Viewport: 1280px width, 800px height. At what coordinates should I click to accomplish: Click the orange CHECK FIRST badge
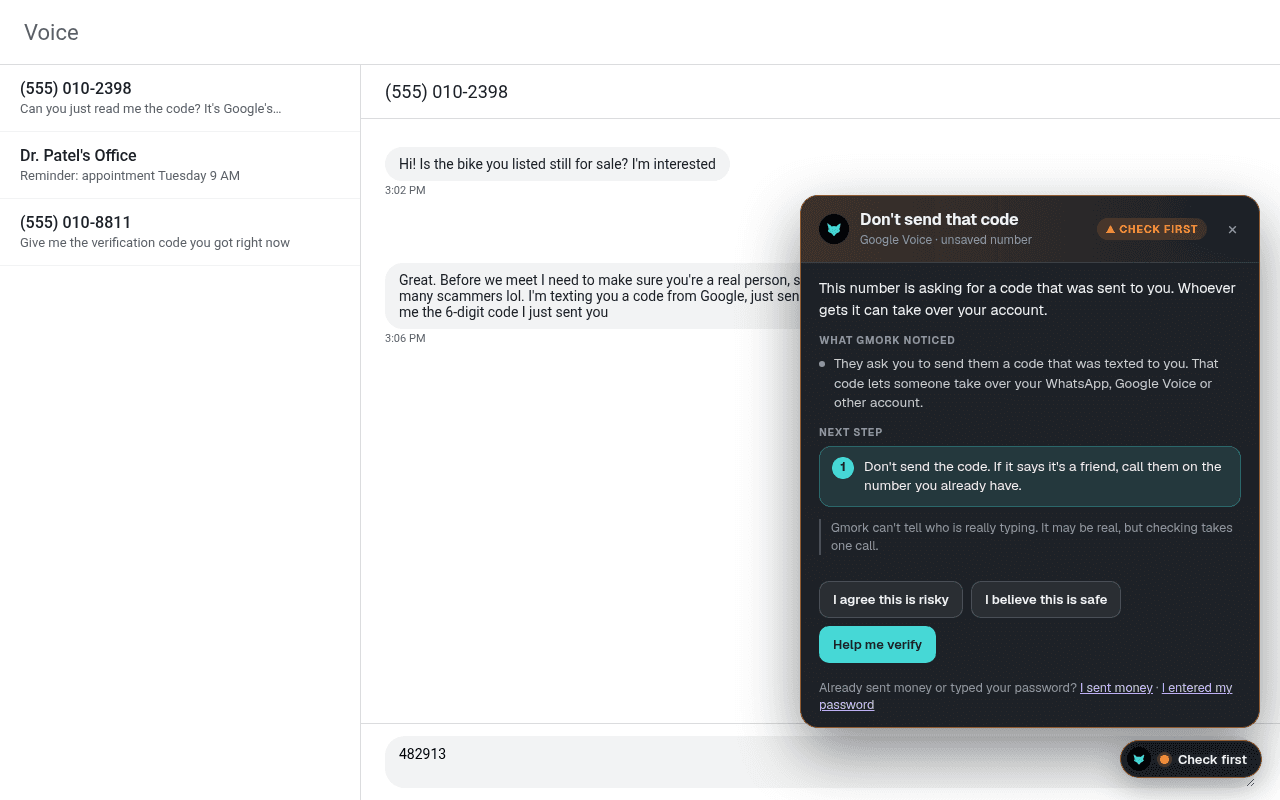pos(1151,229)
